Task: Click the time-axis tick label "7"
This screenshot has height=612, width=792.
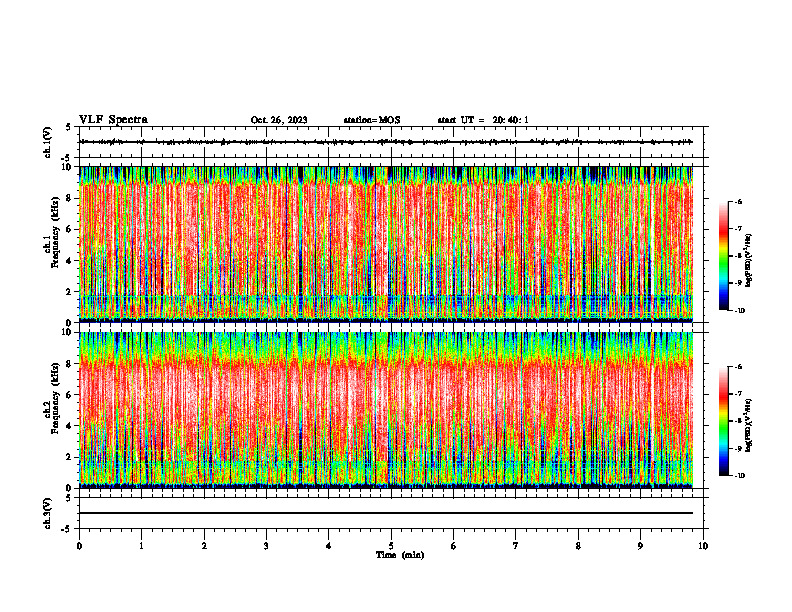Action: pos(516,546)
